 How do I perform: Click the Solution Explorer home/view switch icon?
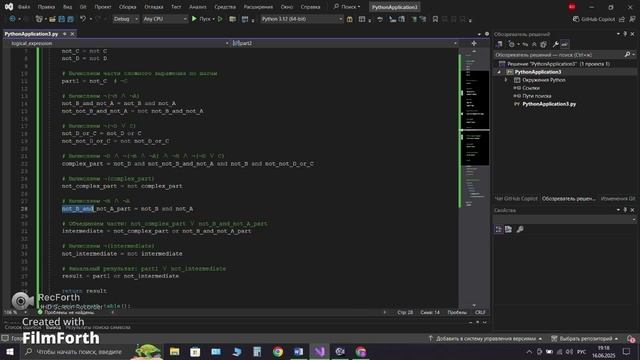point(499,44)
